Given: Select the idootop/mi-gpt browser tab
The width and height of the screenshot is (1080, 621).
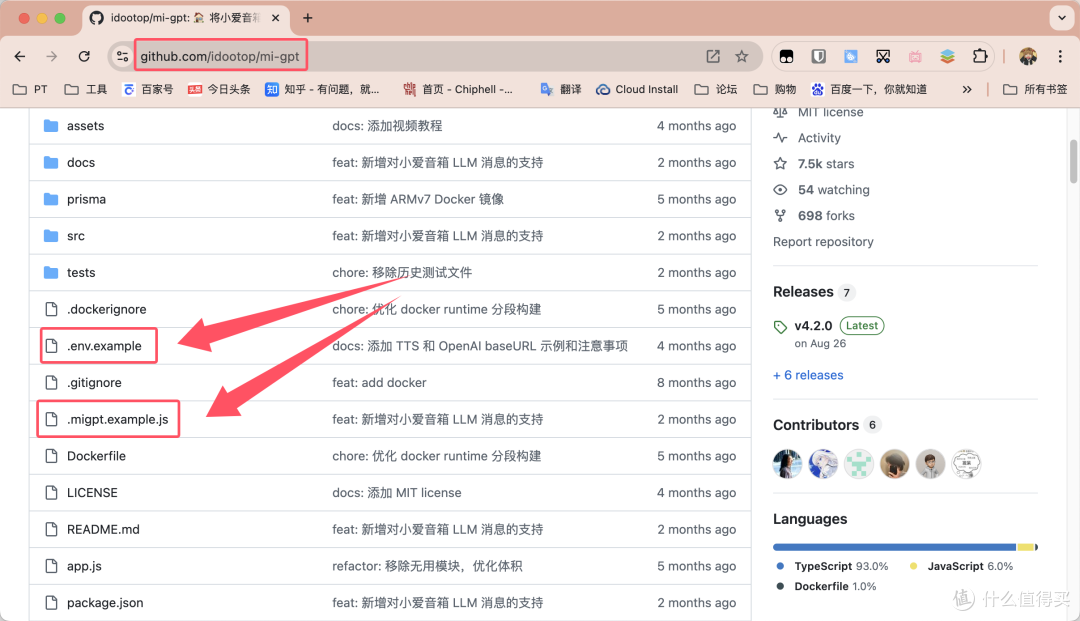Looking at the screenshot, I should click(x=186, y=18).
